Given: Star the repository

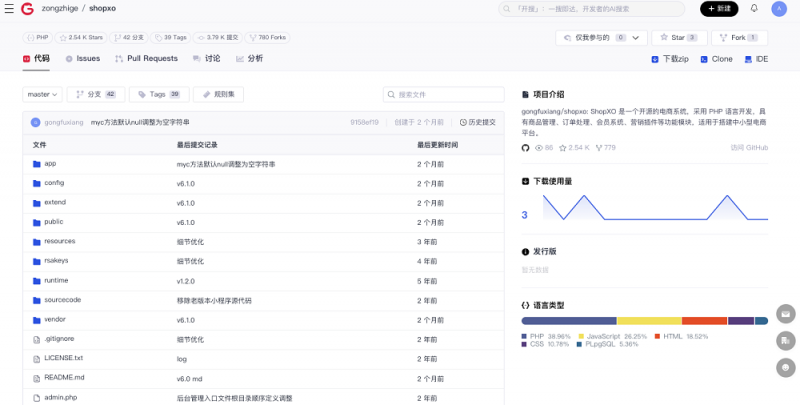Looking at the screenshot, I should [x=679, y=38].
